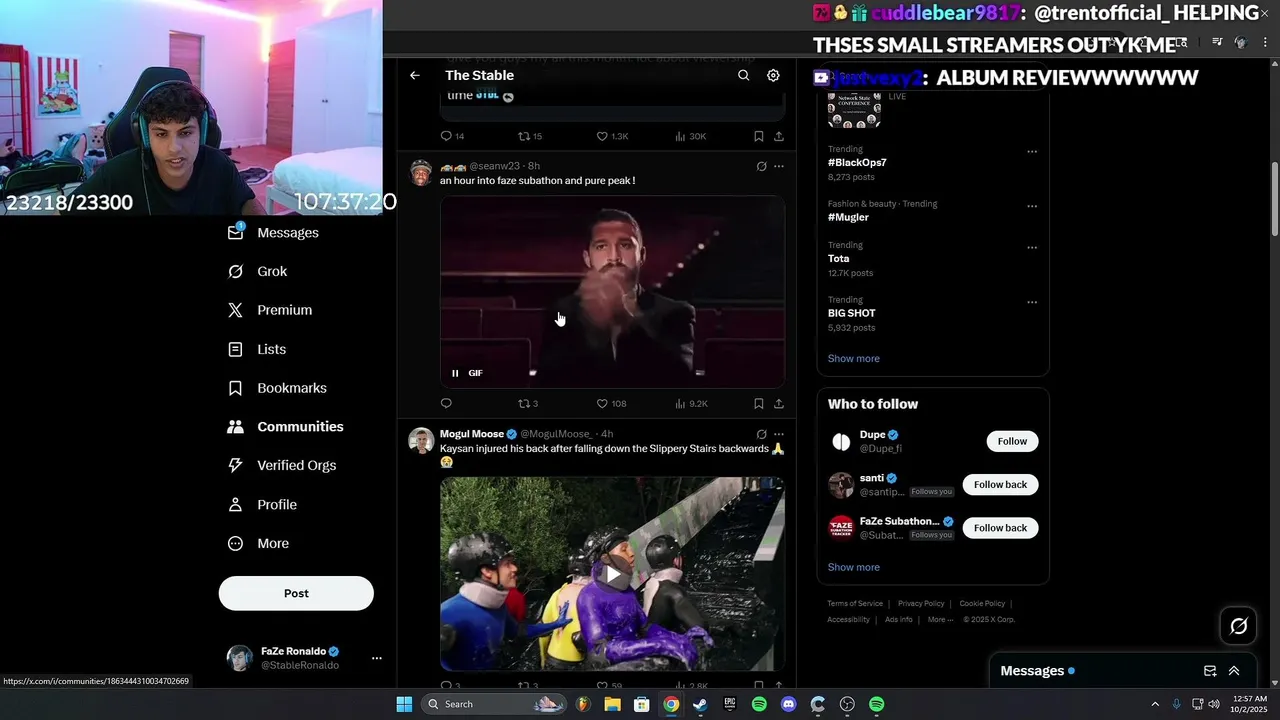The image size is (1280, 720).
Task: Open options for #BlackOps7 trend
Action: 1032,152
